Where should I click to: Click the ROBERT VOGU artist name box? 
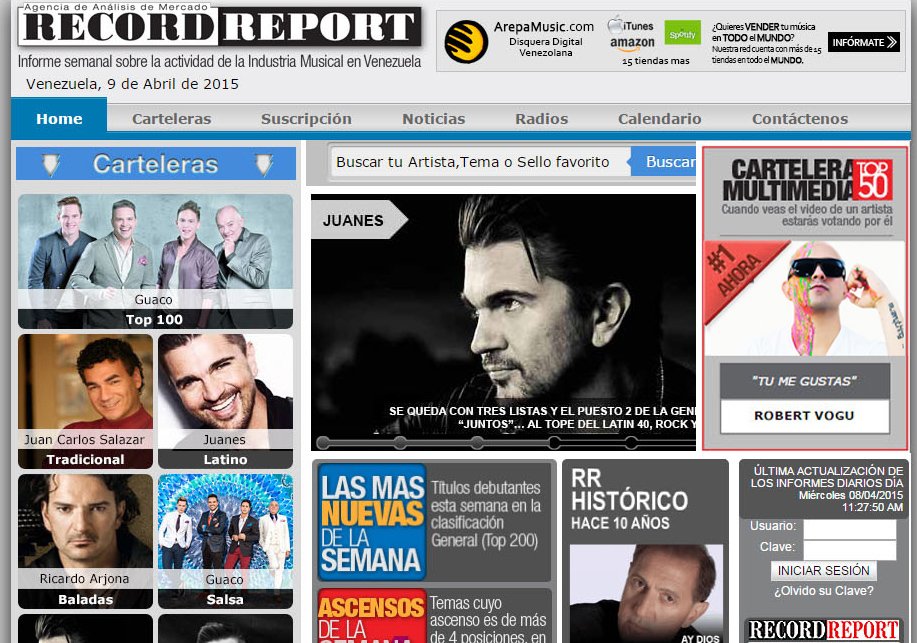805,416
